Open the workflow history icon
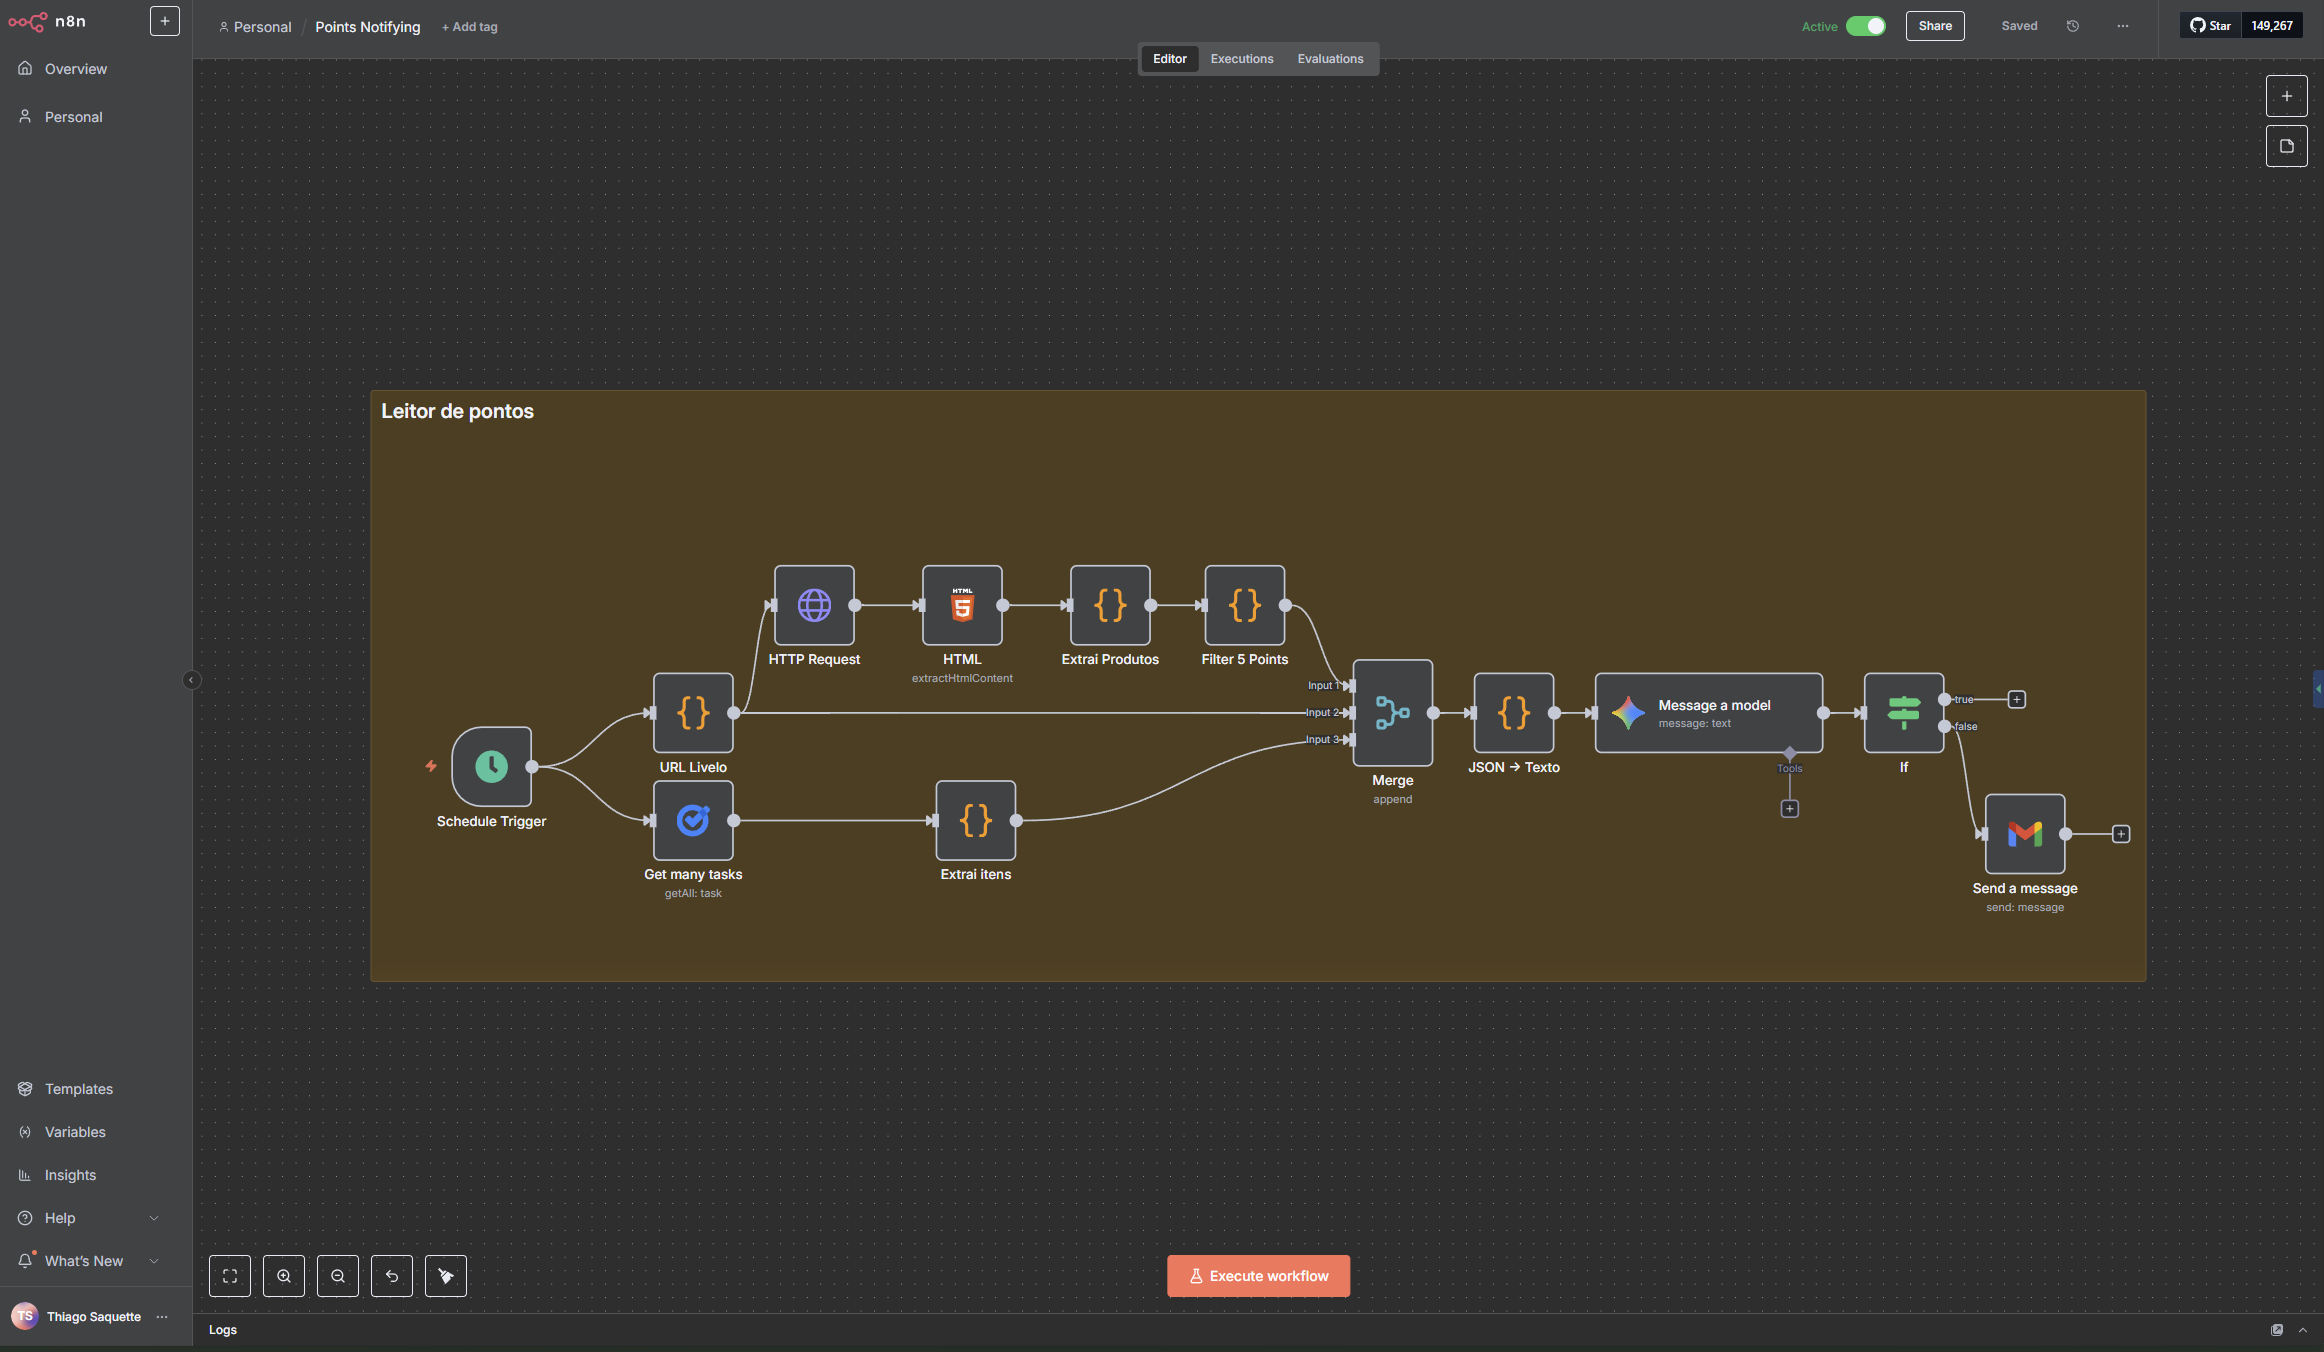 (x=2073, y=26)
